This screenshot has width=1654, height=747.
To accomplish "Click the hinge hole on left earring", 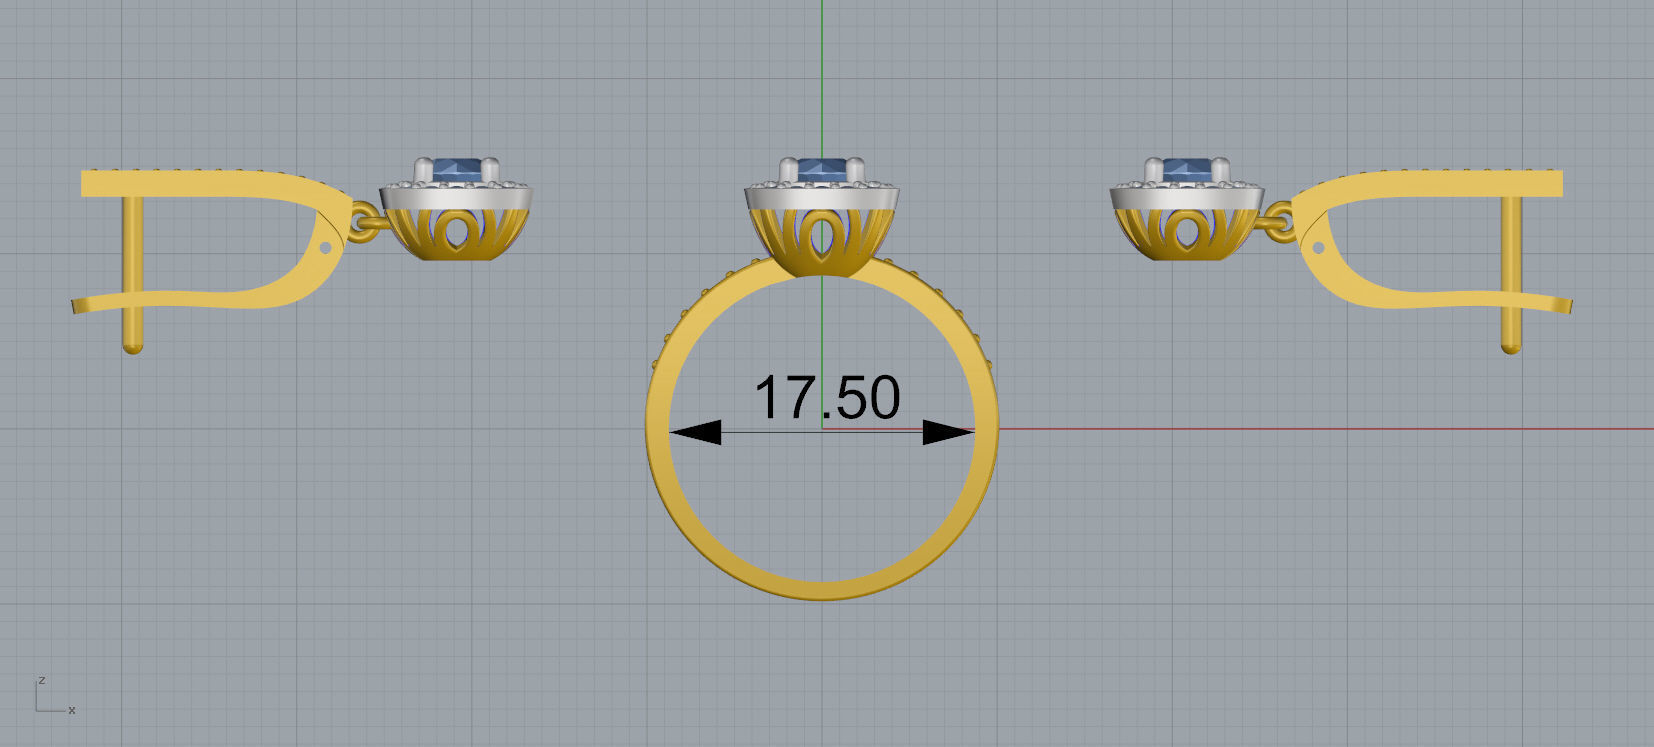I will click(325, 246).
